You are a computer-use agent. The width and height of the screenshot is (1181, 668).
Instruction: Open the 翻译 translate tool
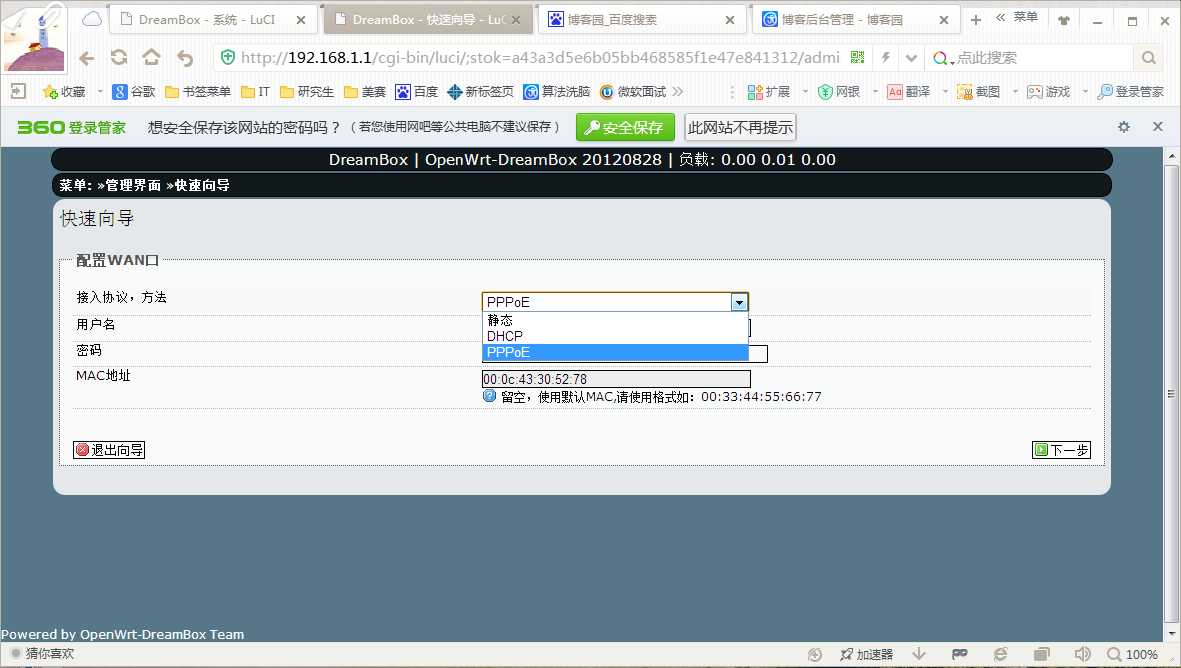tap(908, 92)
